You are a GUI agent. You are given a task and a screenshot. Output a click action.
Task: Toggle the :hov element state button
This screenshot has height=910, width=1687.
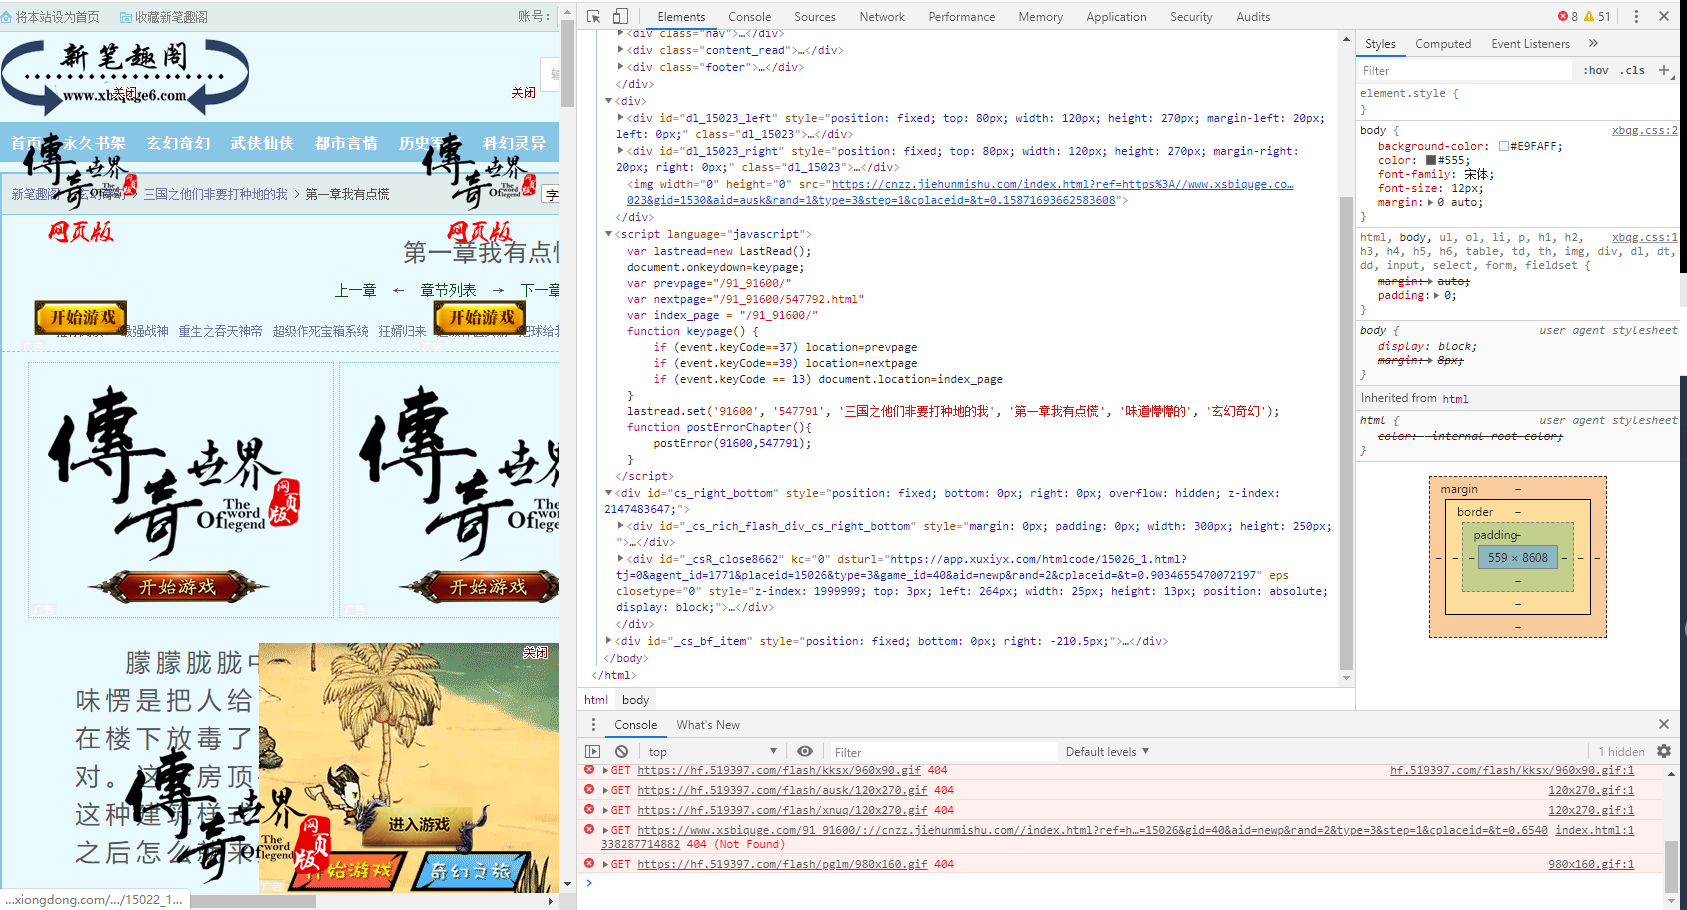[1596, 70]
